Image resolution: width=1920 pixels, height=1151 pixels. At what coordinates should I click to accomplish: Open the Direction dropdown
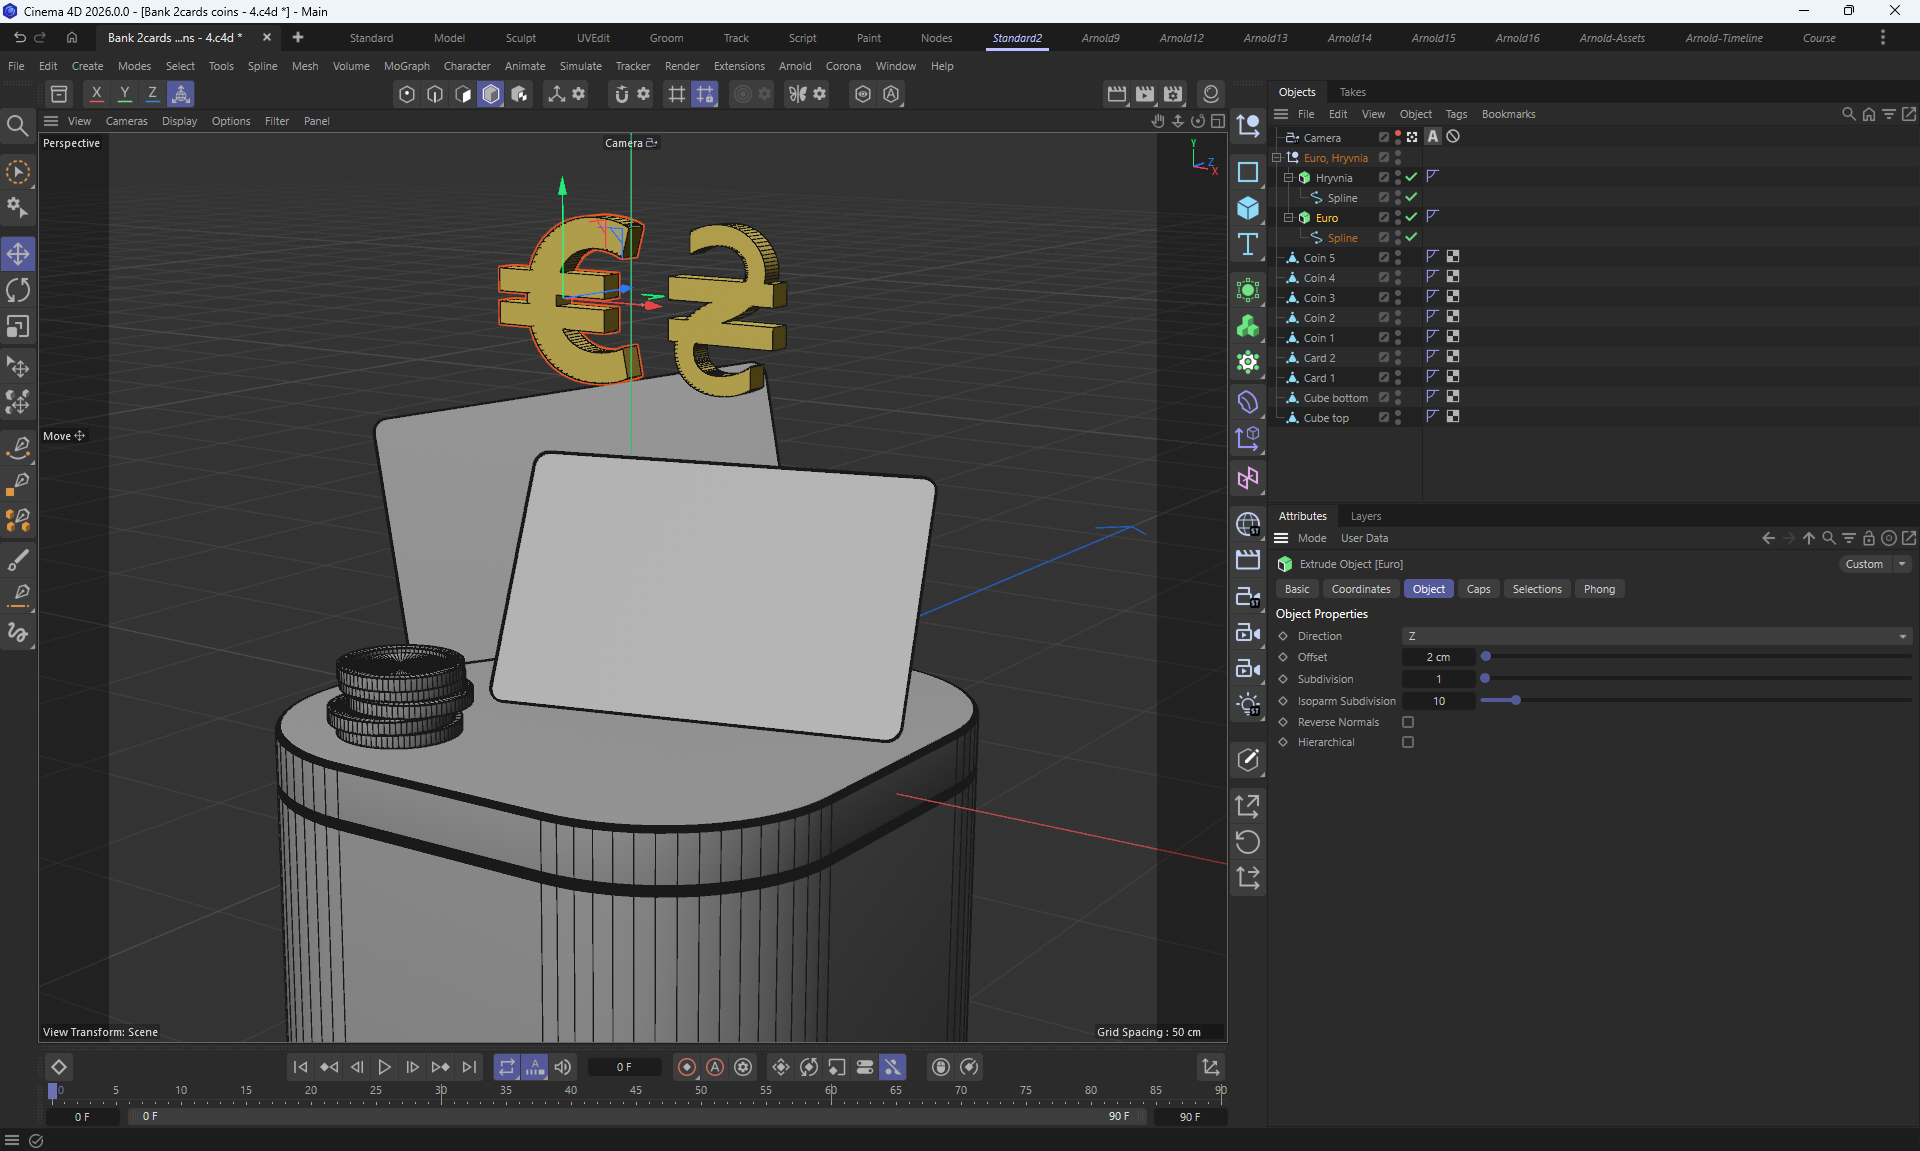1656,636
